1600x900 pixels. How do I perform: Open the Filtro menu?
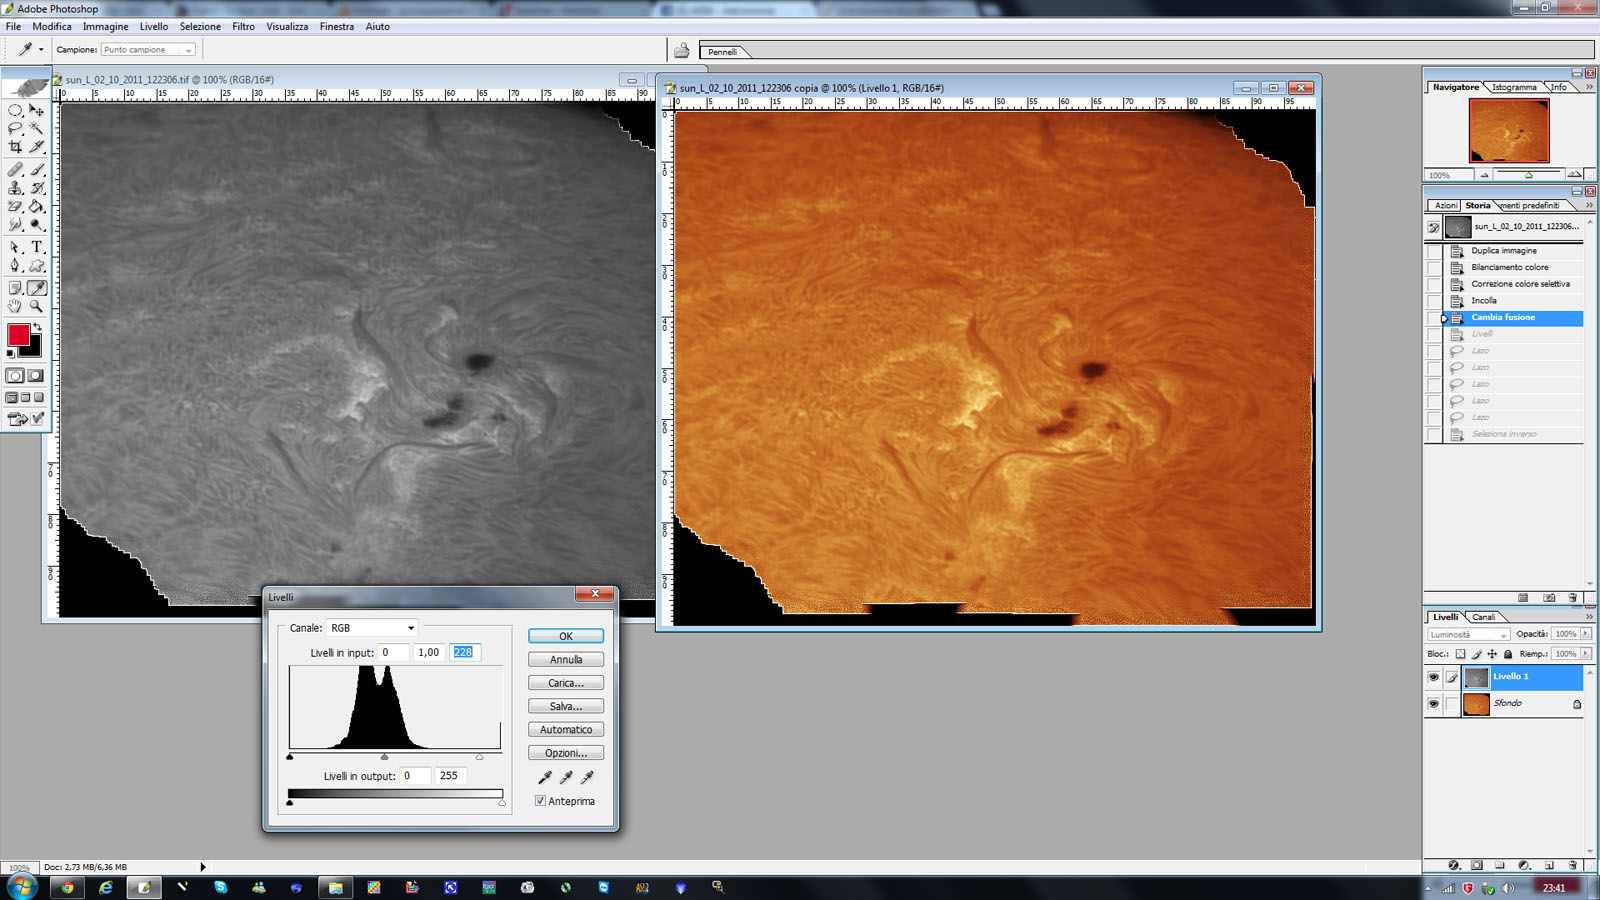tap(243, 27)
